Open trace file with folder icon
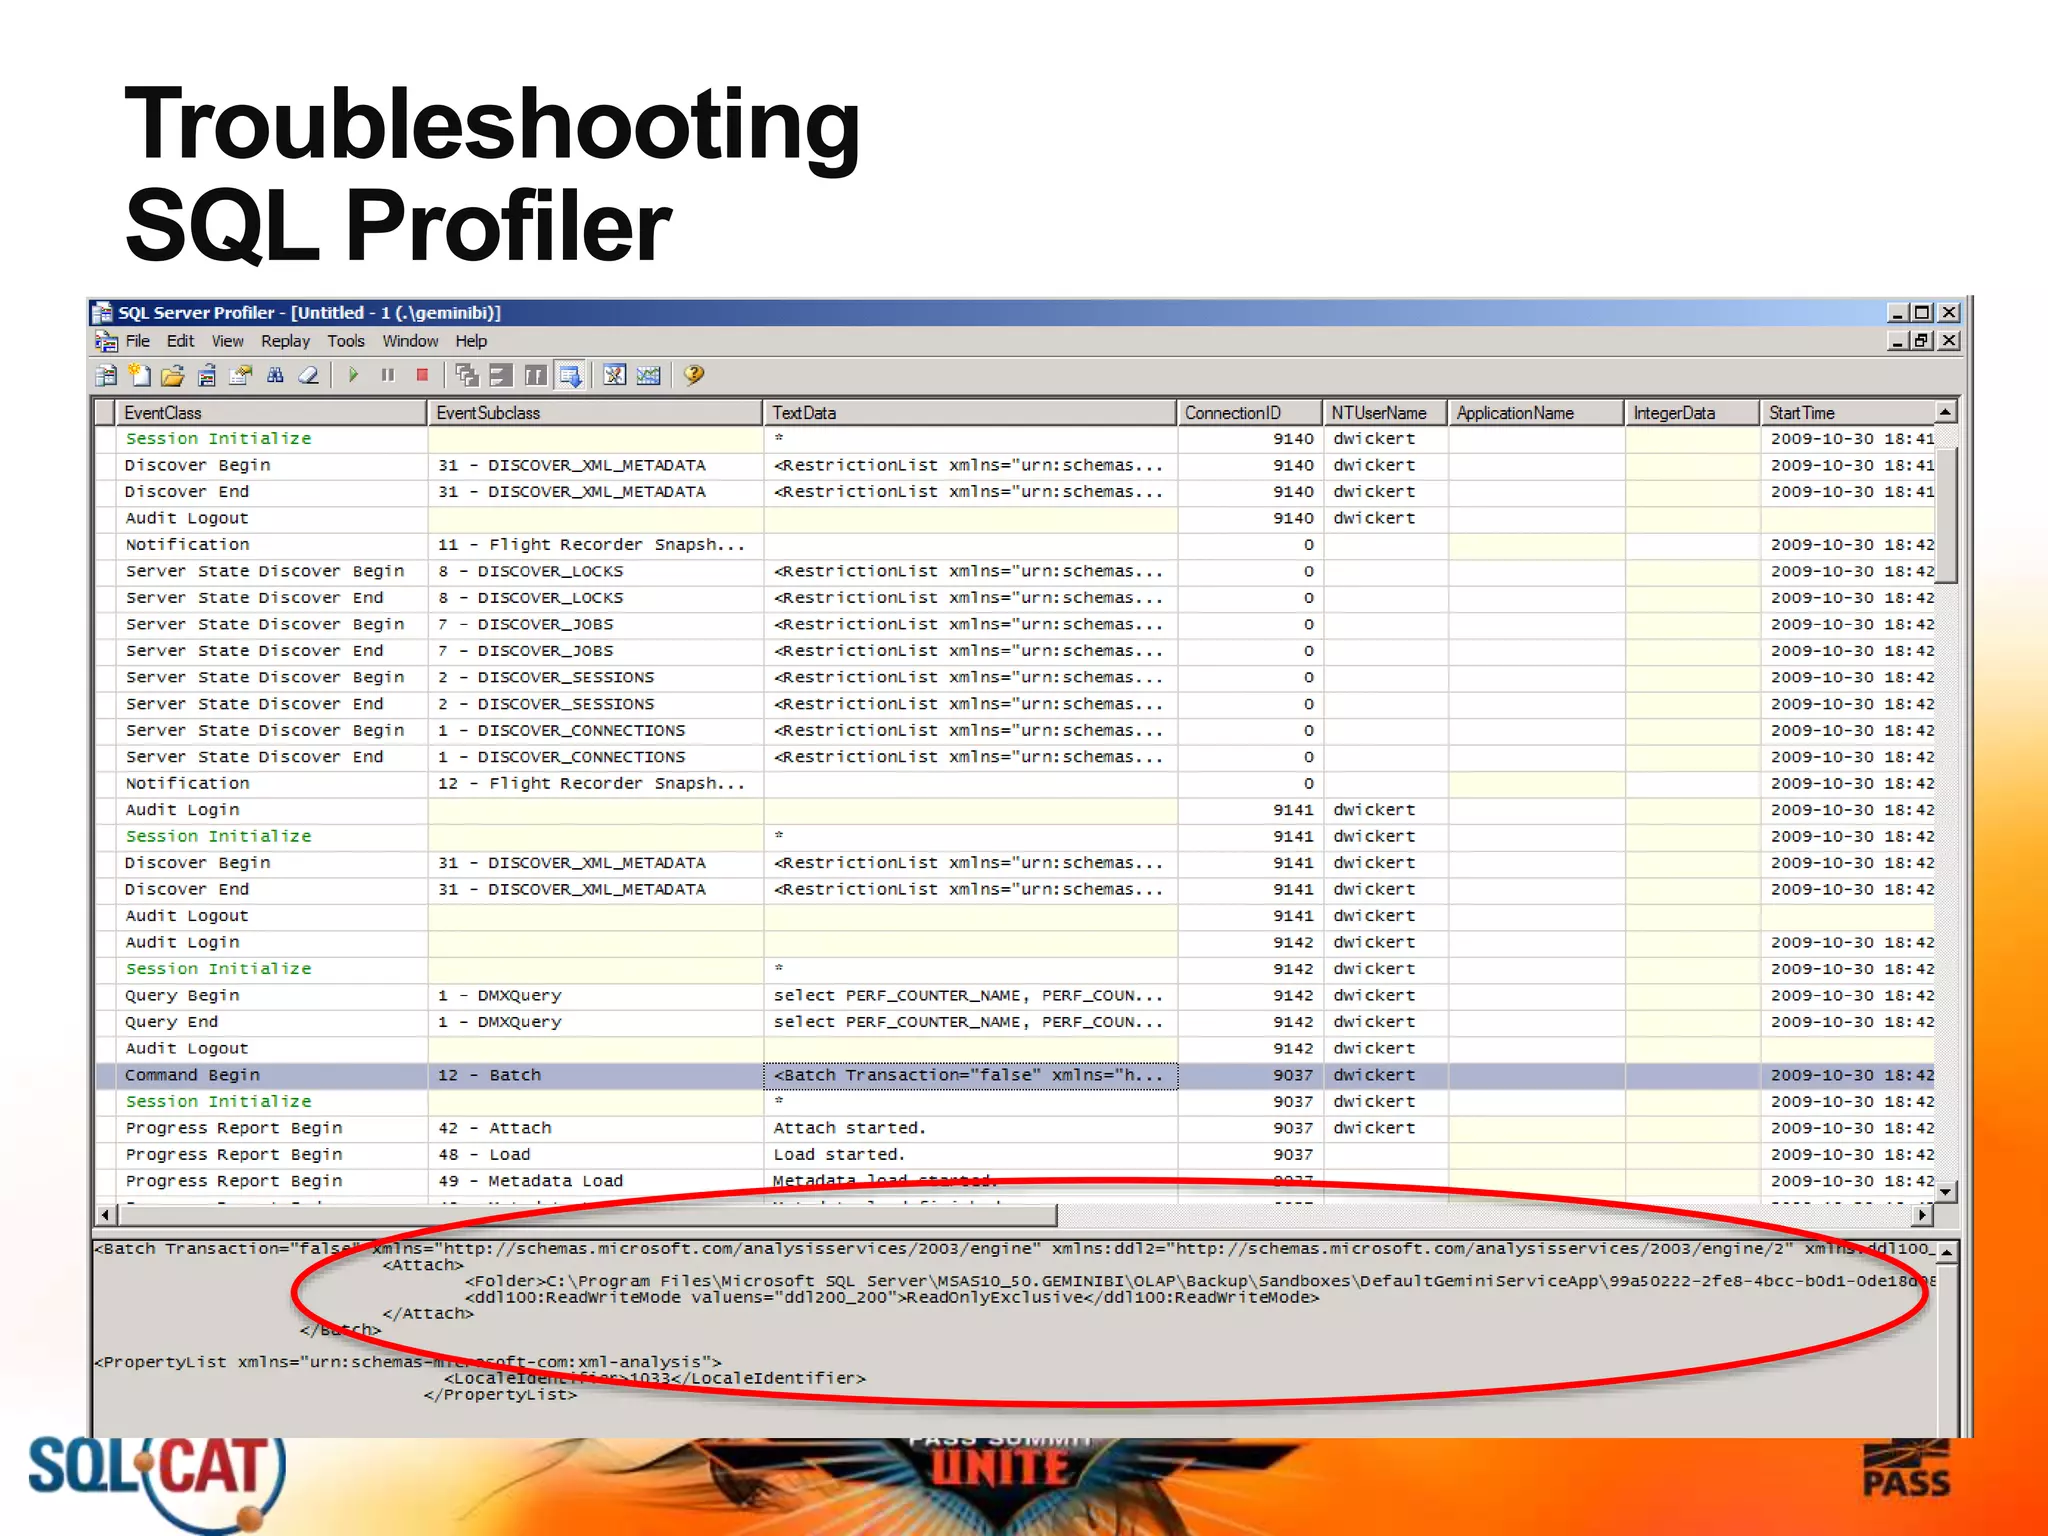The width and height of the screenshot is (2048, 1536). coord(173,376)
